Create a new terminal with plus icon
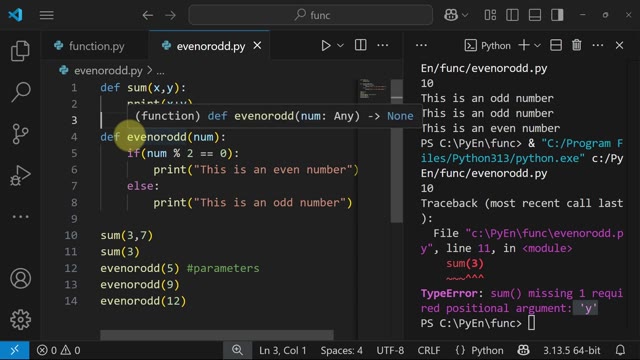 tap(524, 45)
